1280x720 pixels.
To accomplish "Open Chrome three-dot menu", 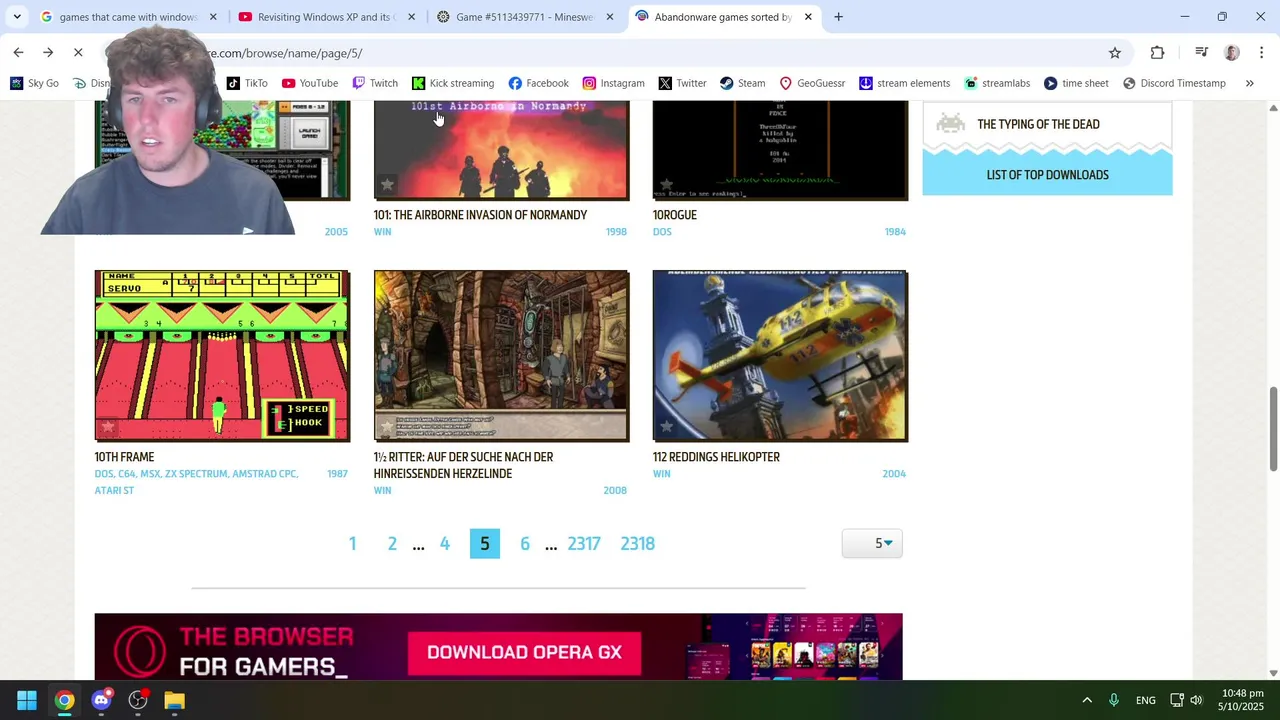I will coord(1261,53).
